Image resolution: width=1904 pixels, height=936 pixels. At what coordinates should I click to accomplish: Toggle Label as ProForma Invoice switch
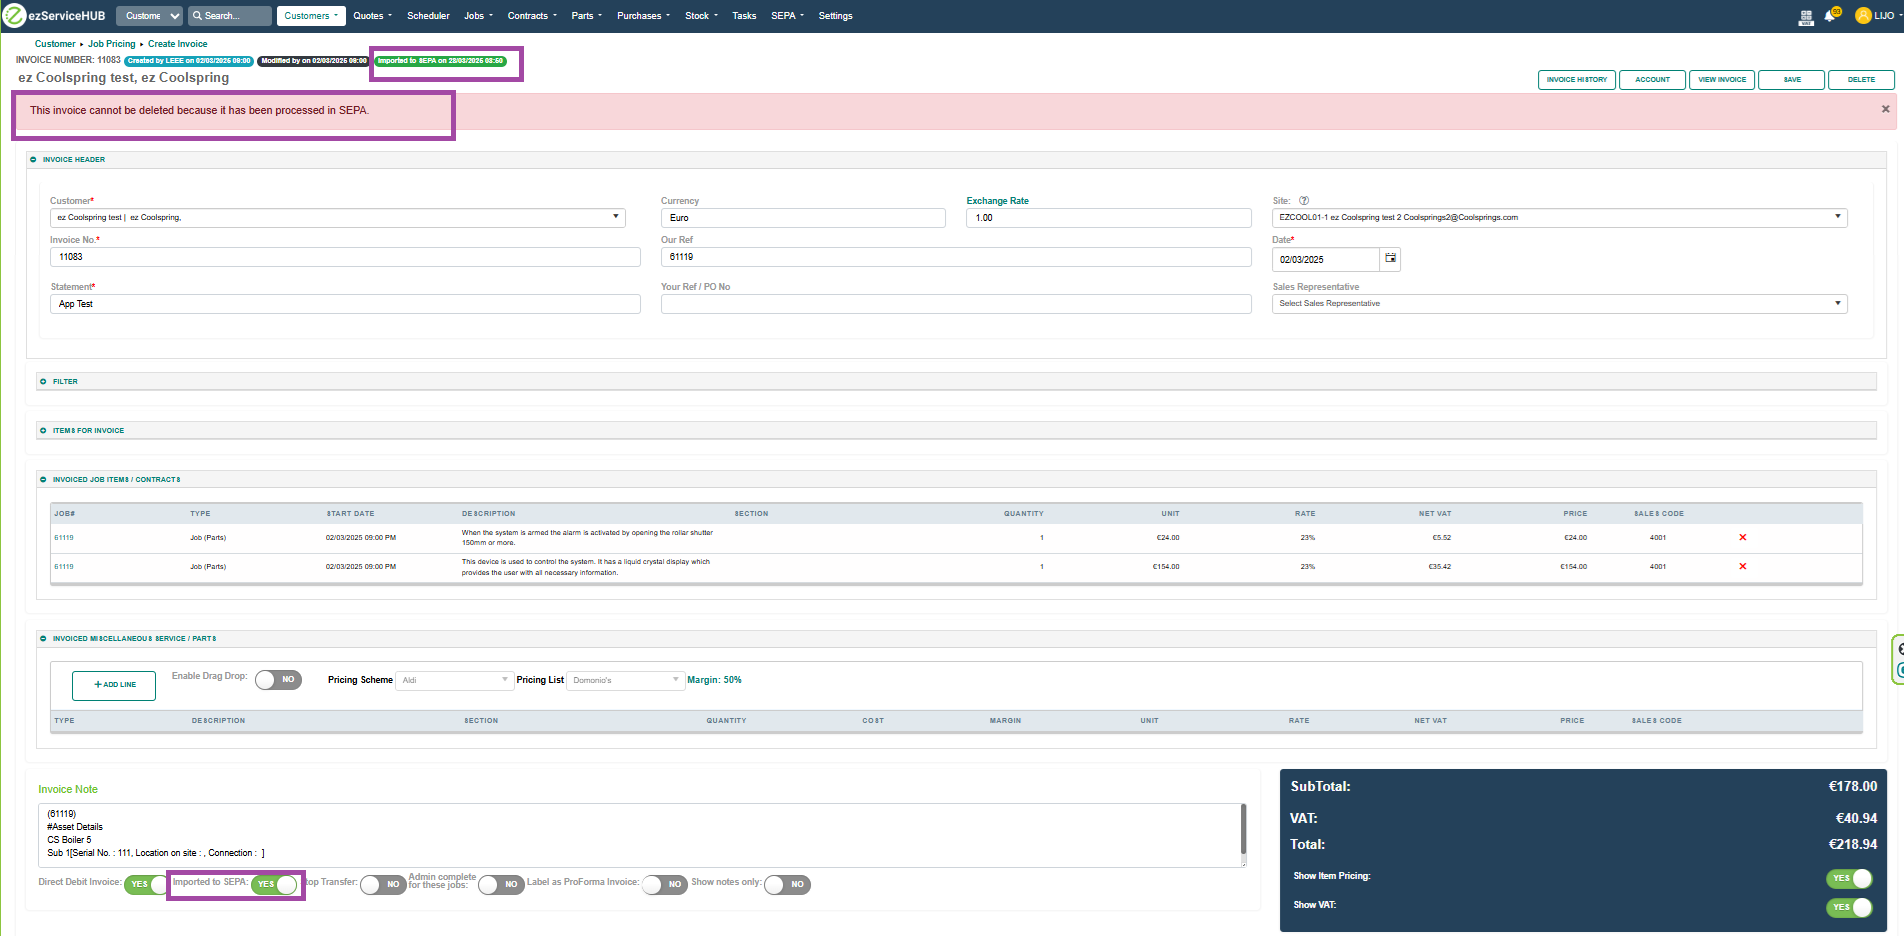[x=664, y=885]
